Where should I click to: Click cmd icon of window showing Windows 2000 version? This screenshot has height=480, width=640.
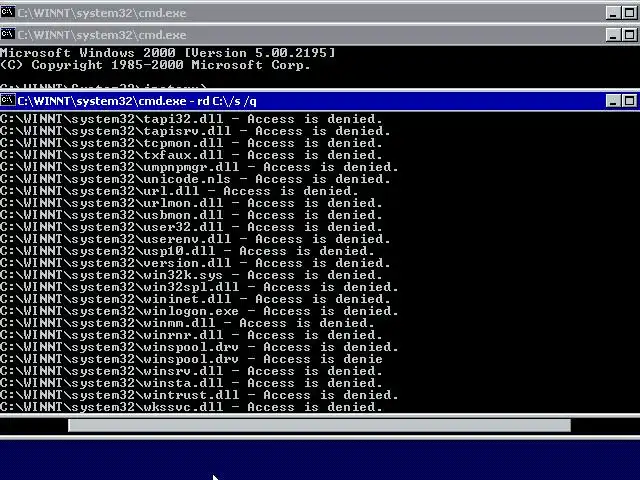[x=8, y=34]
